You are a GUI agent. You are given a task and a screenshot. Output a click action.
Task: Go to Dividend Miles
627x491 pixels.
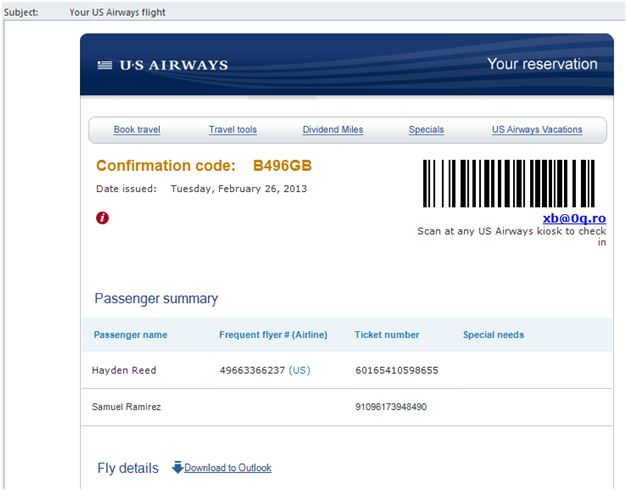pyautogui.click(x=333, y=130)
